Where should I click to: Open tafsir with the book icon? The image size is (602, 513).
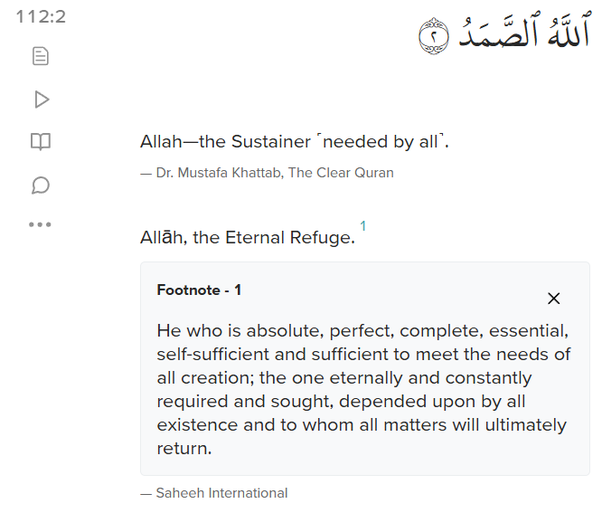coord(40,142)
